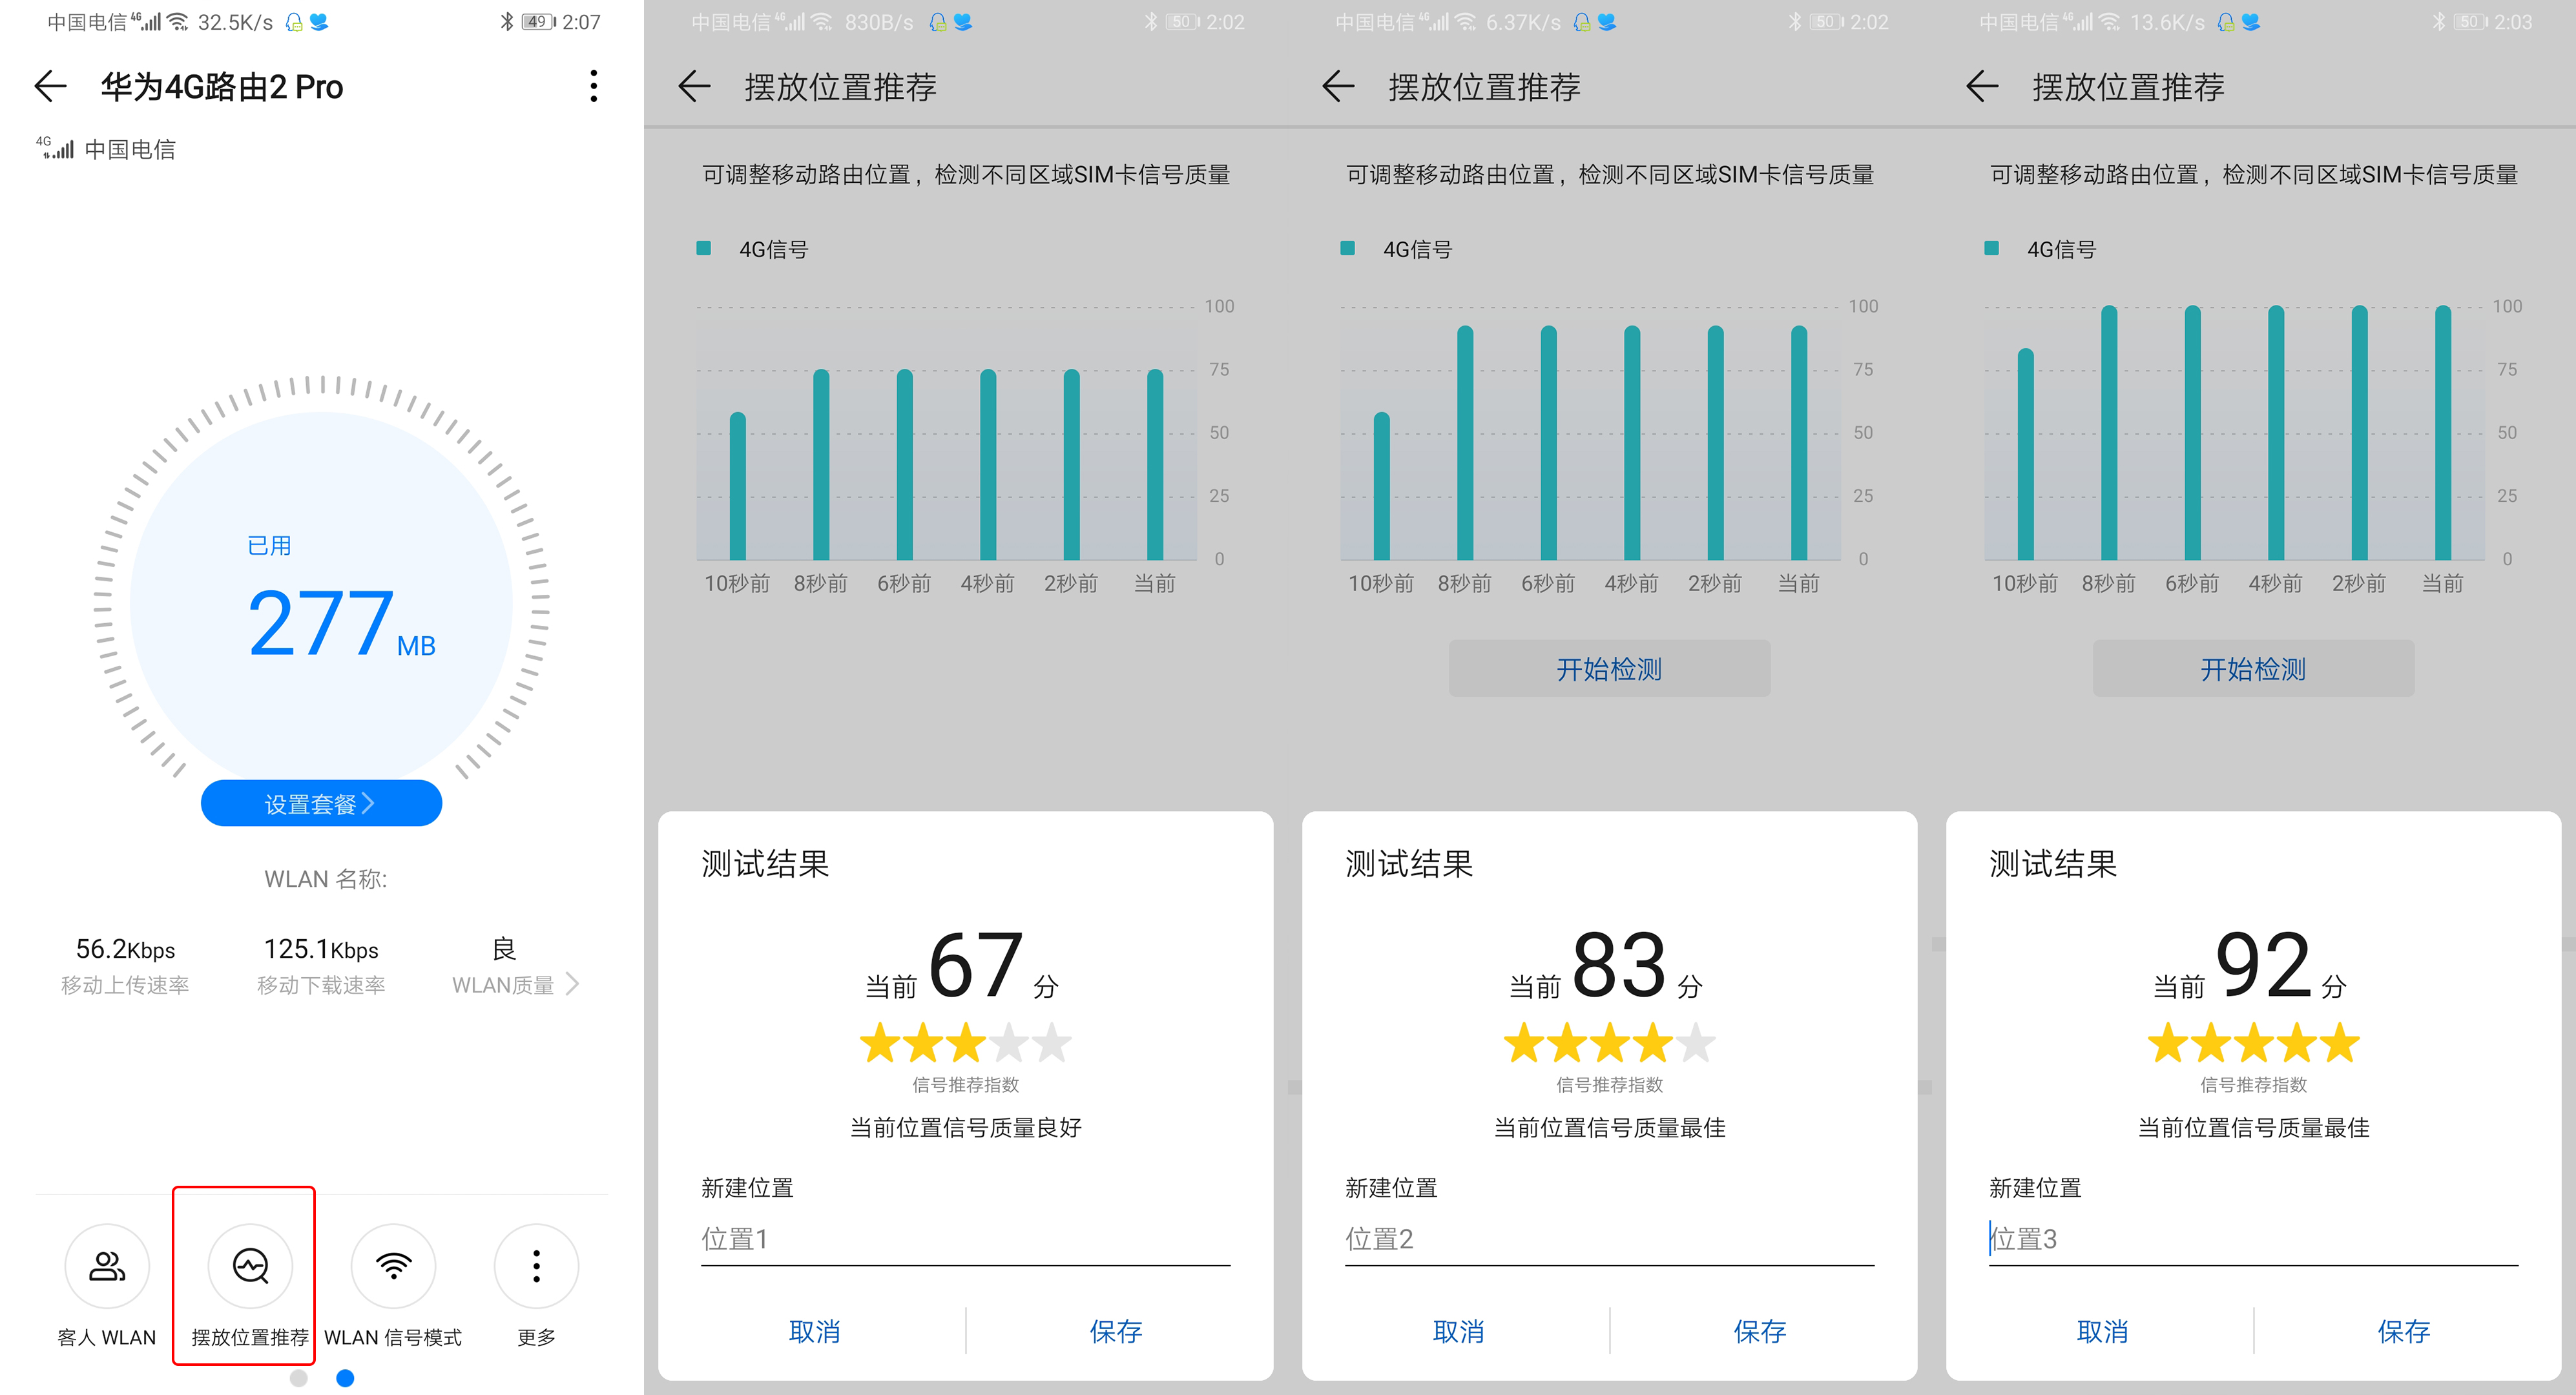The height and width of the screenshot is (1395, 2576).
Task: Expand WLAN质量 details via the chevron
Action: click(x=573, y=983)
